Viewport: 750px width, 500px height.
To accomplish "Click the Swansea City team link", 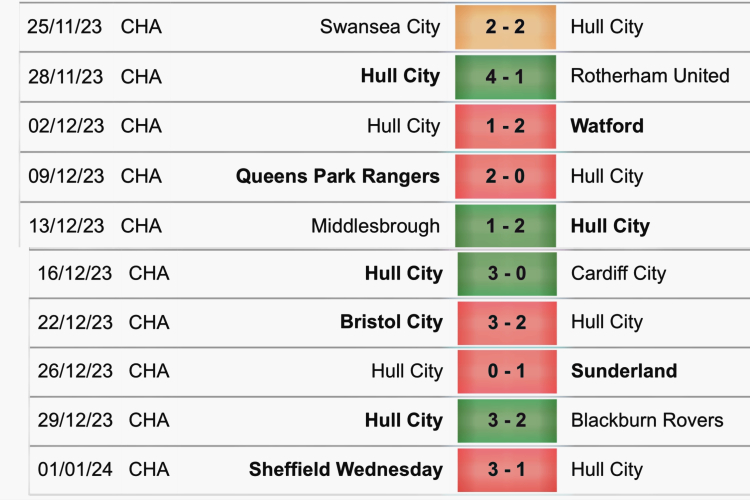I will tap(379, 27).
